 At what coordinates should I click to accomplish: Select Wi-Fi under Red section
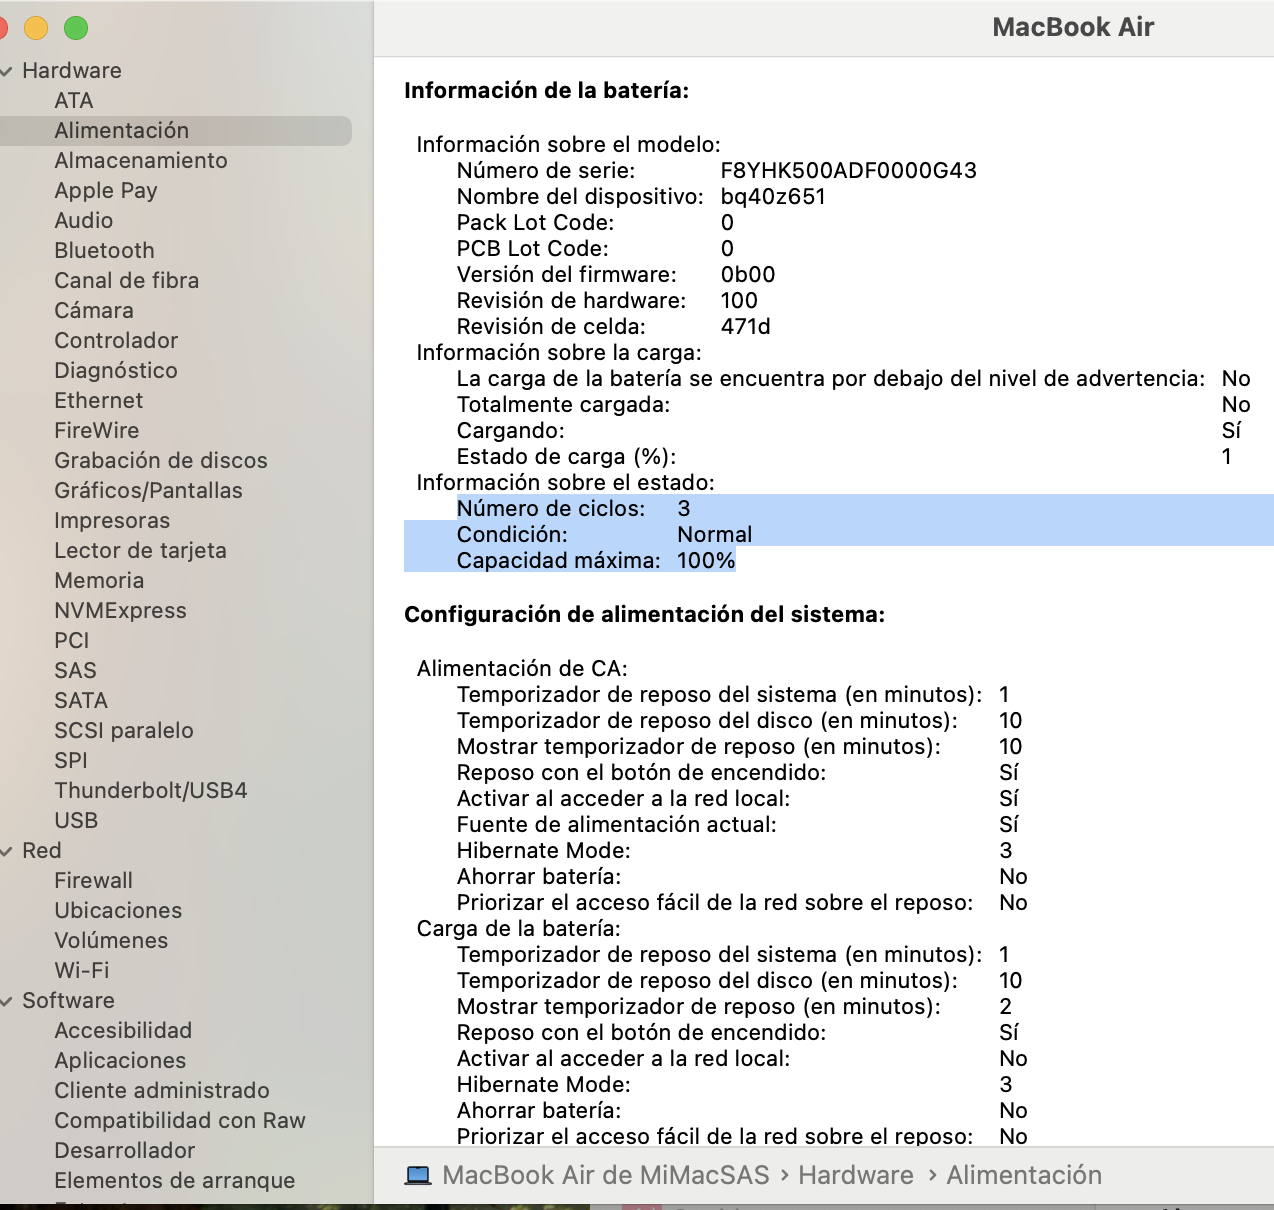click(x=82, y=970)
